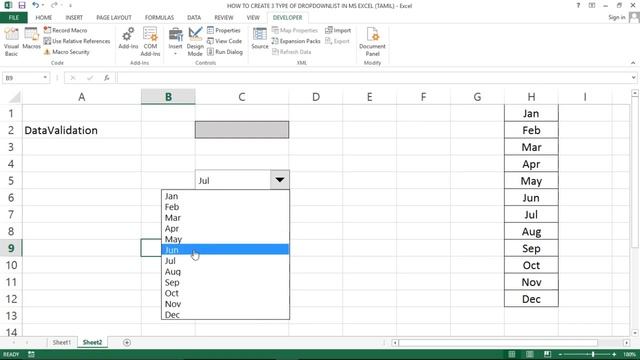The width and height of the screenshot is (640, 360).
Task: Open Excel Help question mark
Action: coord(578,5)
